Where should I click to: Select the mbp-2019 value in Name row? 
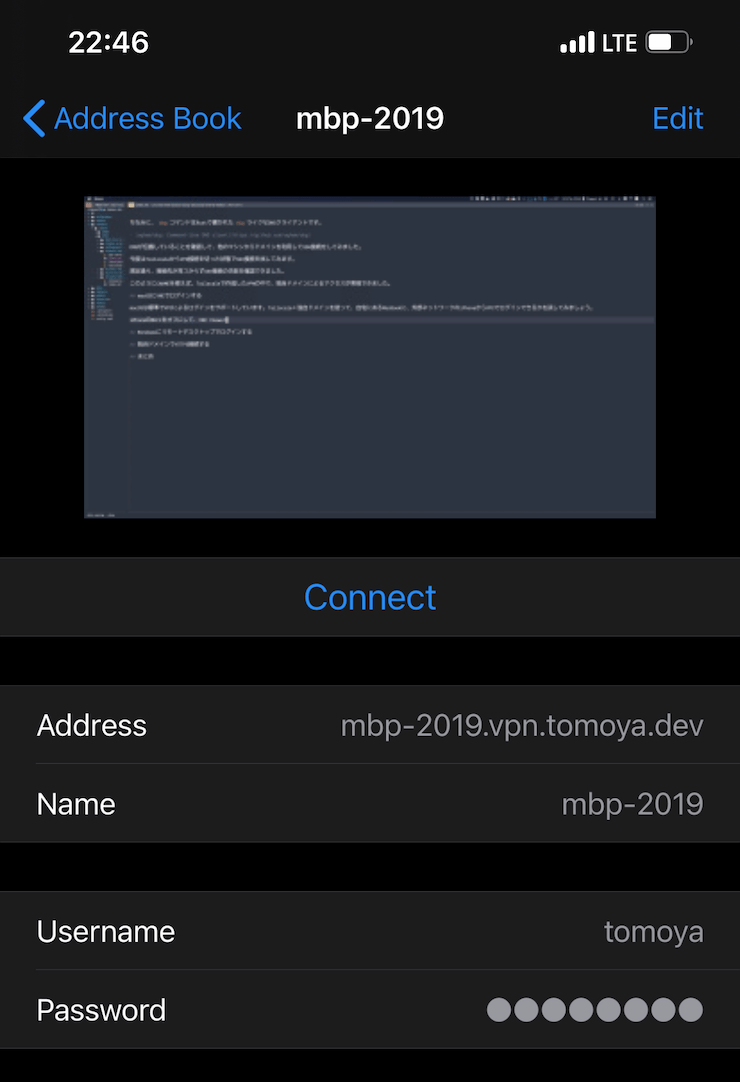click(x=632, y=804)
